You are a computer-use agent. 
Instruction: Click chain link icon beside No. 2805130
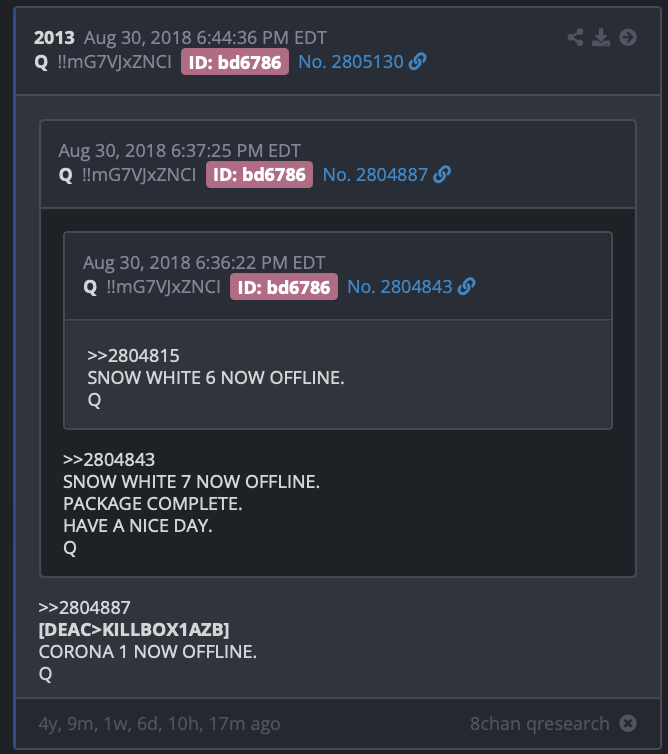point(417,62)
